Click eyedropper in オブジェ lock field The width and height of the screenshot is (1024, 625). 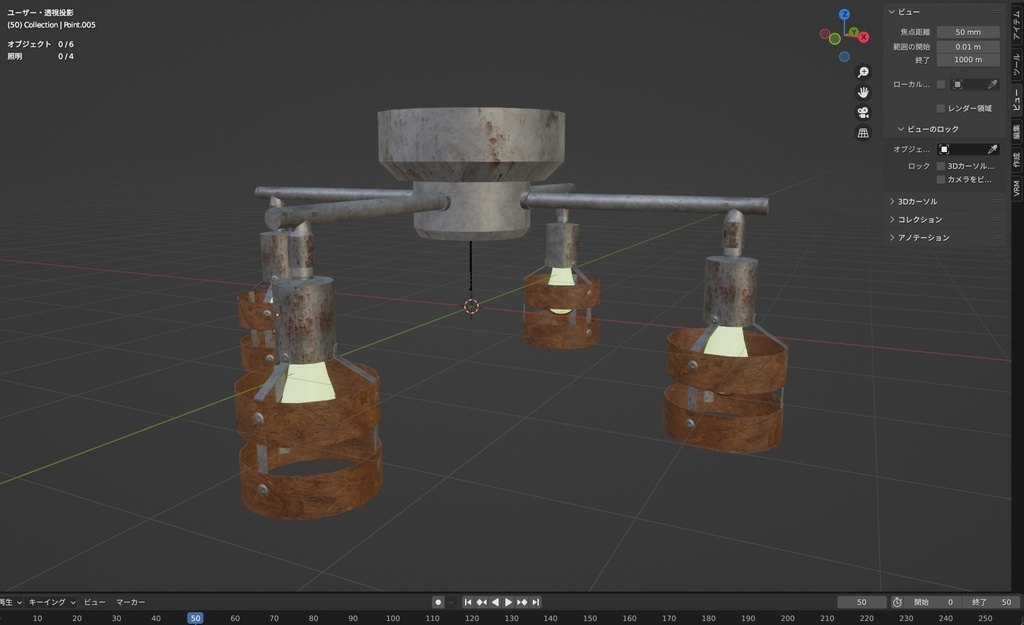tap(992, 150)
